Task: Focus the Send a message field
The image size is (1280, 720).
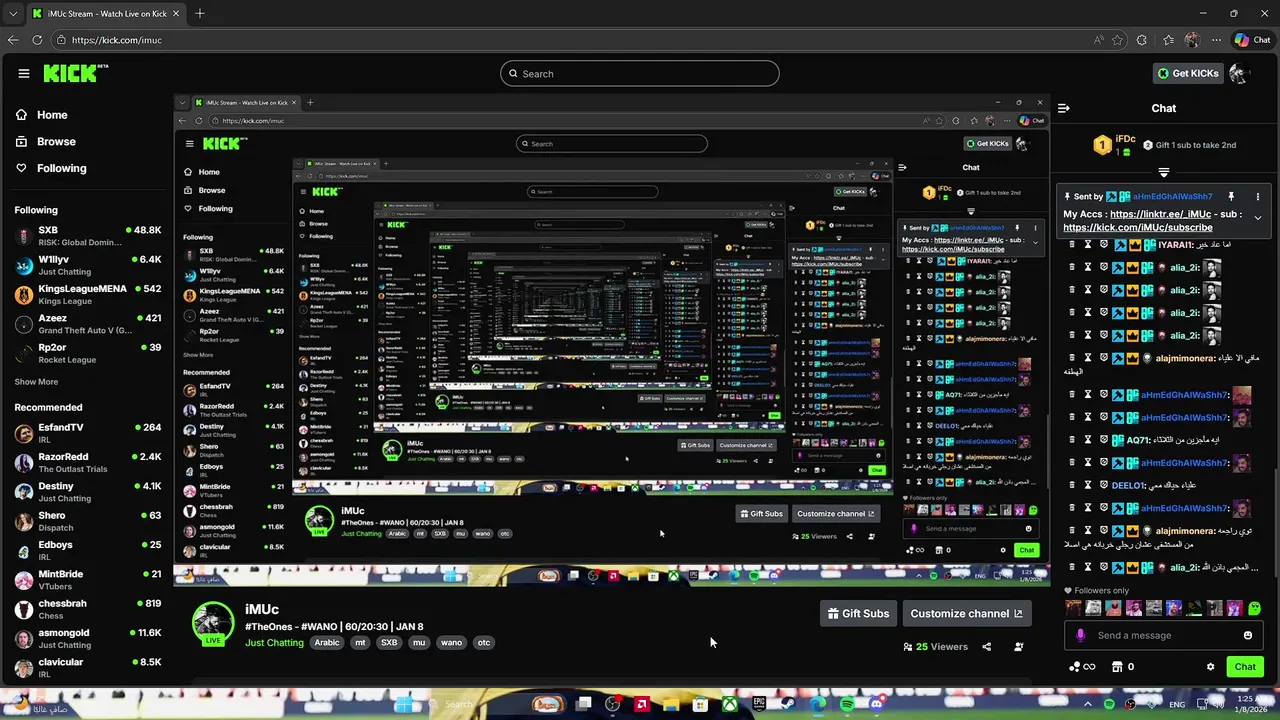Action: (1163, 635)
